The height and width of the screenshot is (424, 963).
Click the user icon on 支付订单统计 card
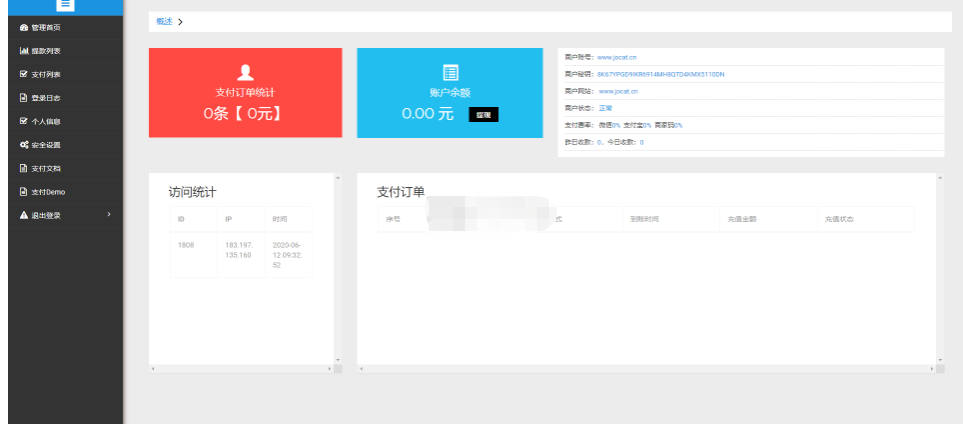tap(245, 72)
